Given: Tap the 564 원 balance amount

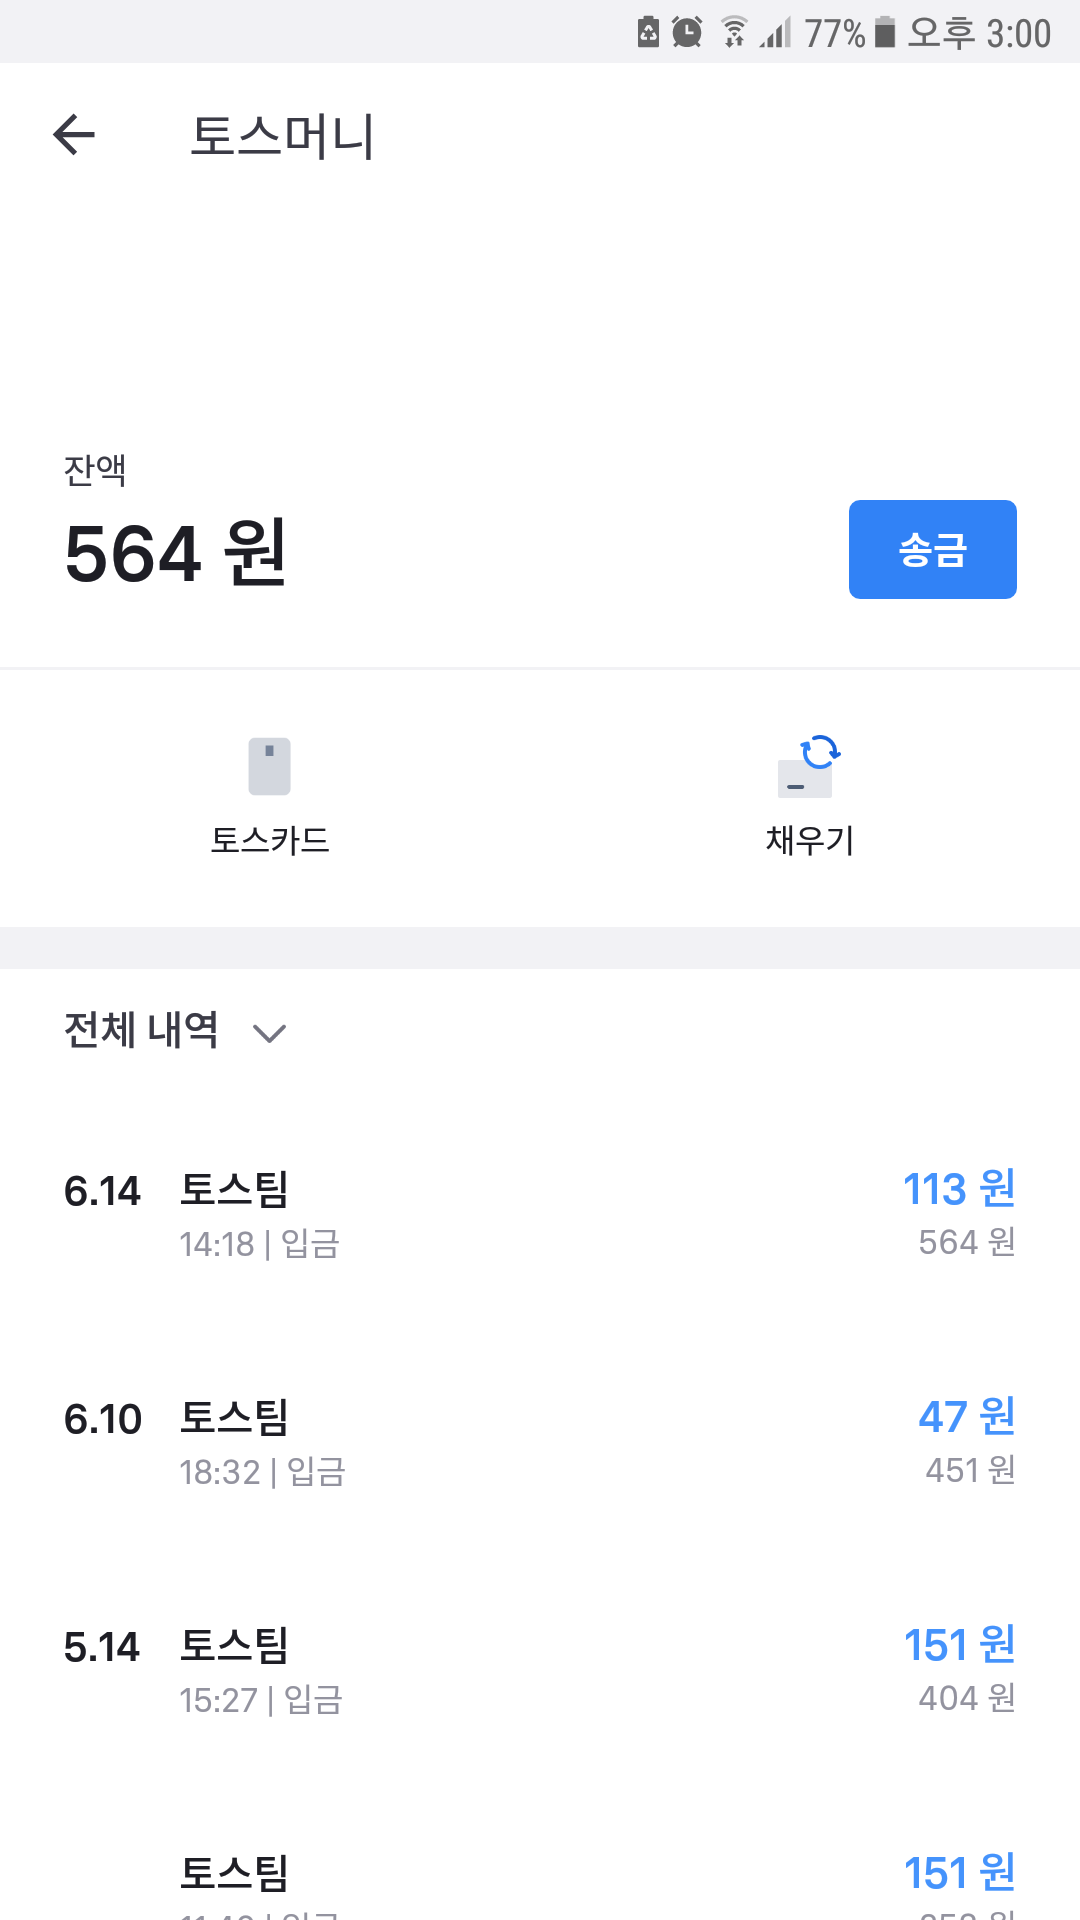Looking at the screenshot, I should [x=176, y=553].
